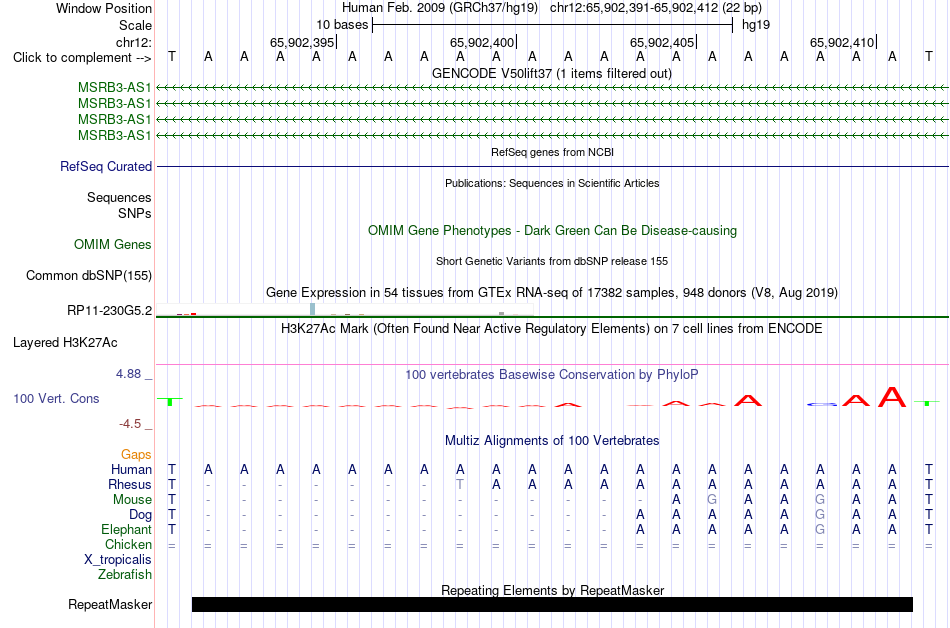The height and width of the screenshot is (628, 950).
Task: Click the leading T base in sequence row
Action: [172, 57]
